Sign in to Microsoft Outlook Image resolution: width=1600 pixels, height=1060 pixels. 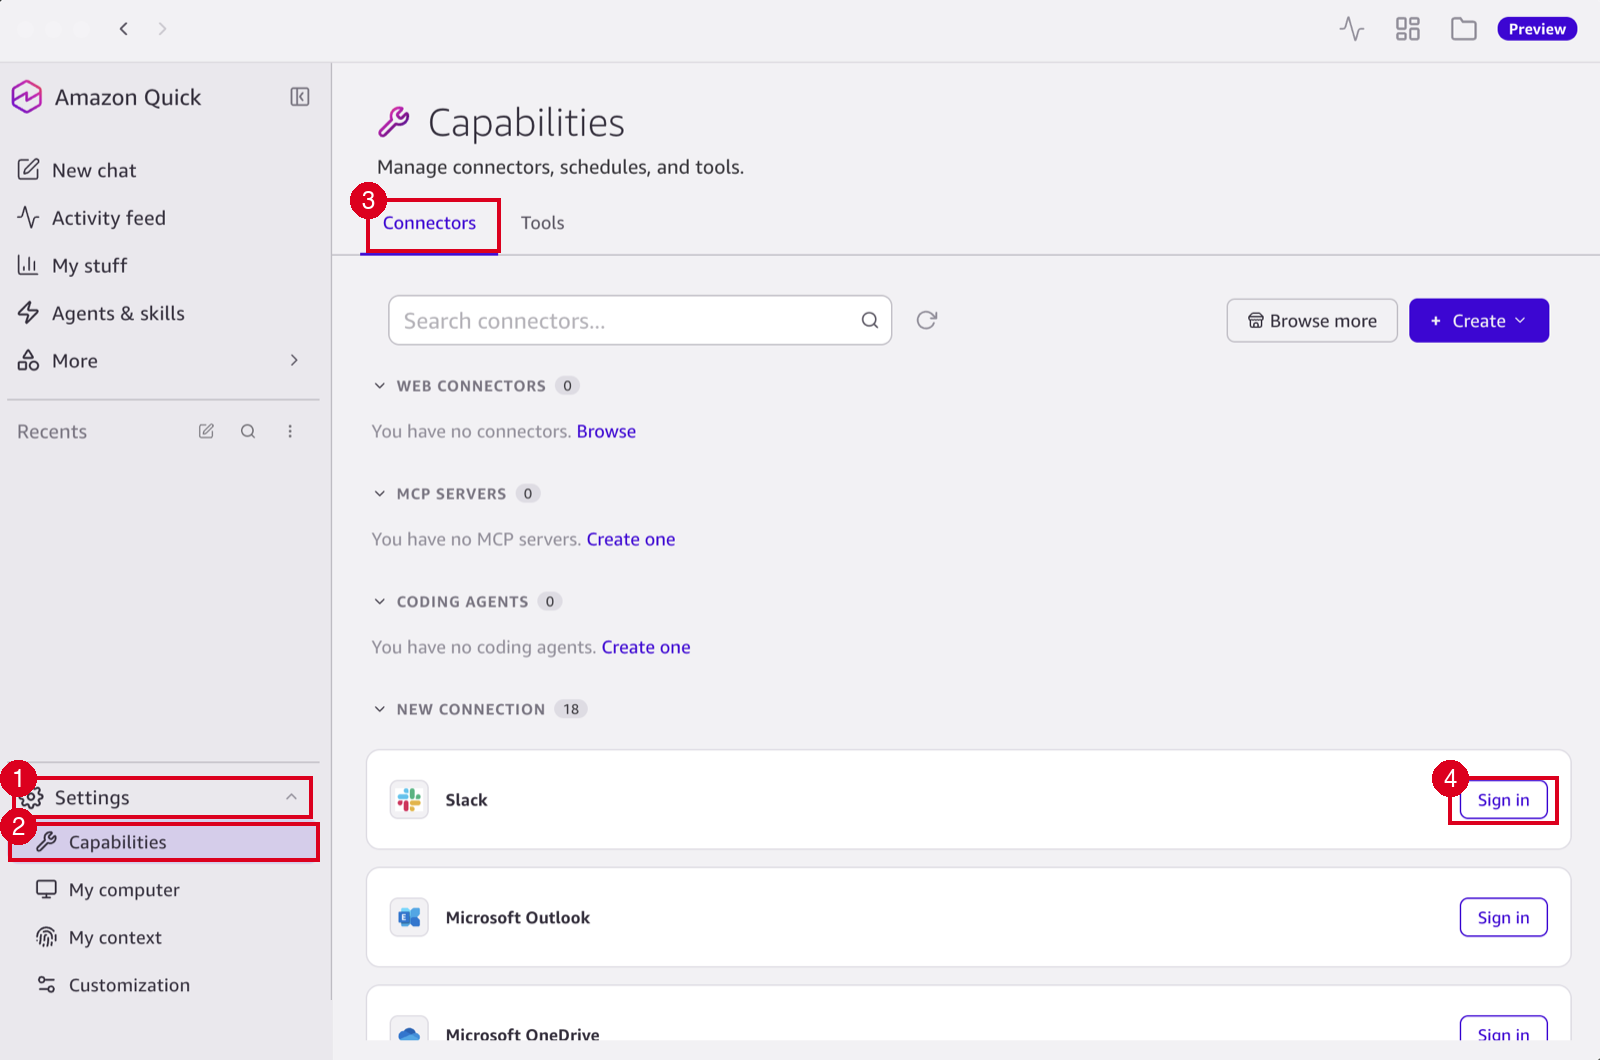[x=1503, y=917]
